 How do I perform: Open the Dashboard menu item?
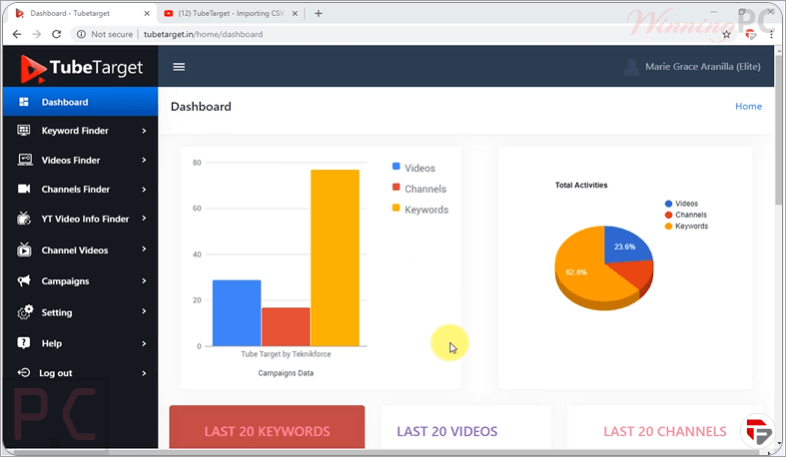tap(80, 102)
